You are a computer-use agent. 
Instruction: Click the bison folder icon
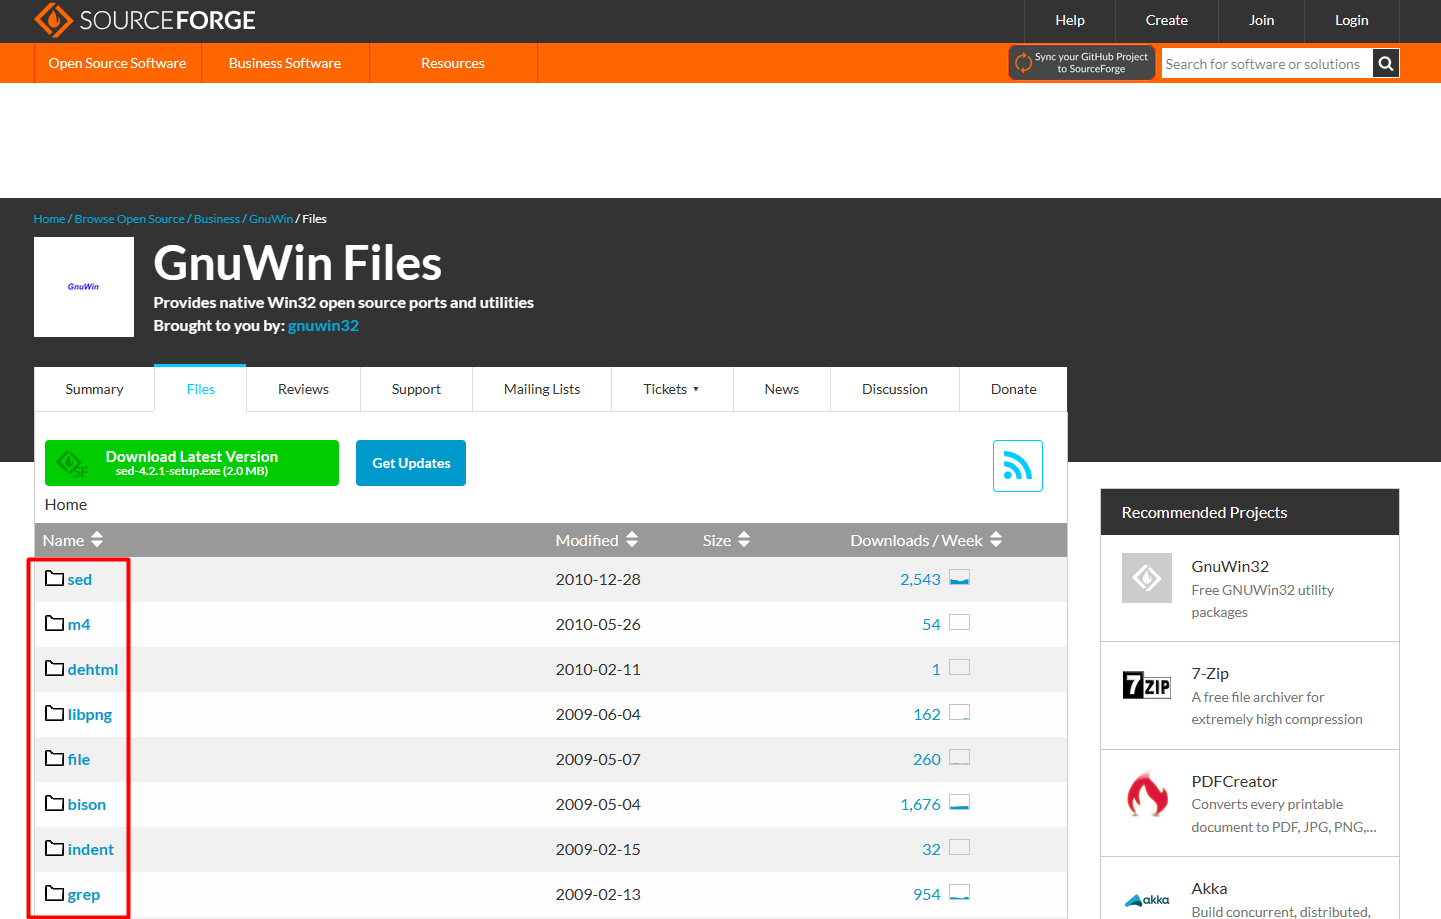[x=55, y=803]
